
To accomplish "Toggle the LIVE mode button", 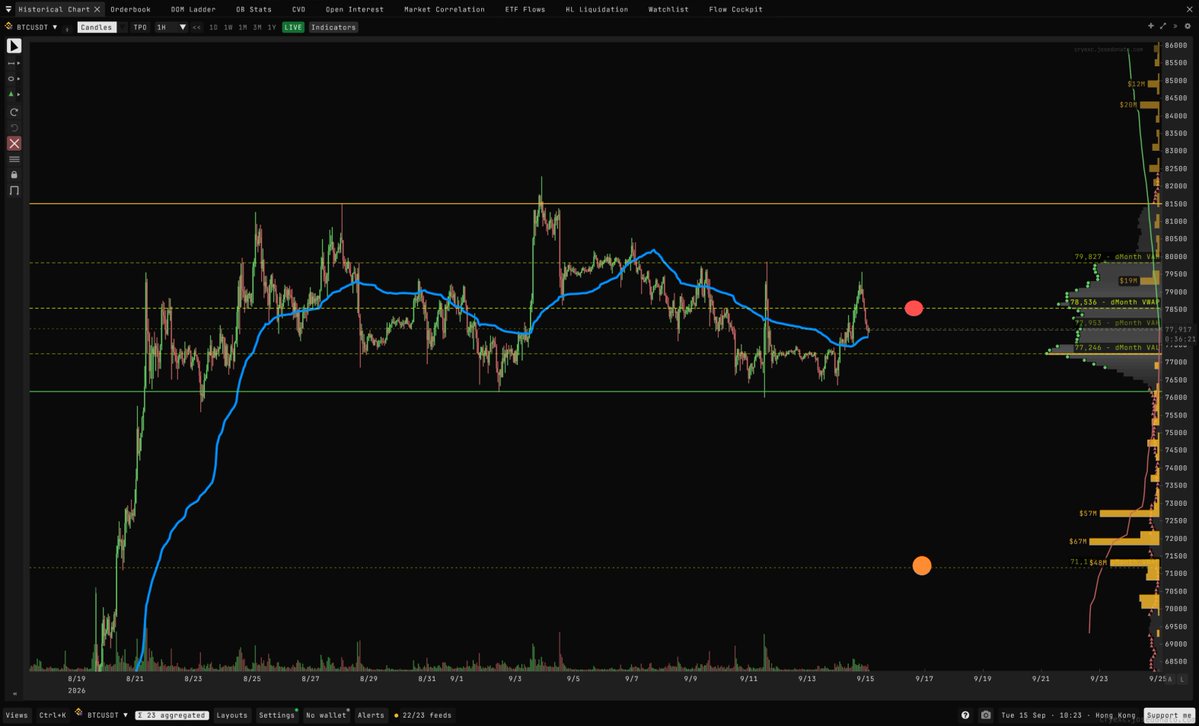I will click(x=292, y=28).
